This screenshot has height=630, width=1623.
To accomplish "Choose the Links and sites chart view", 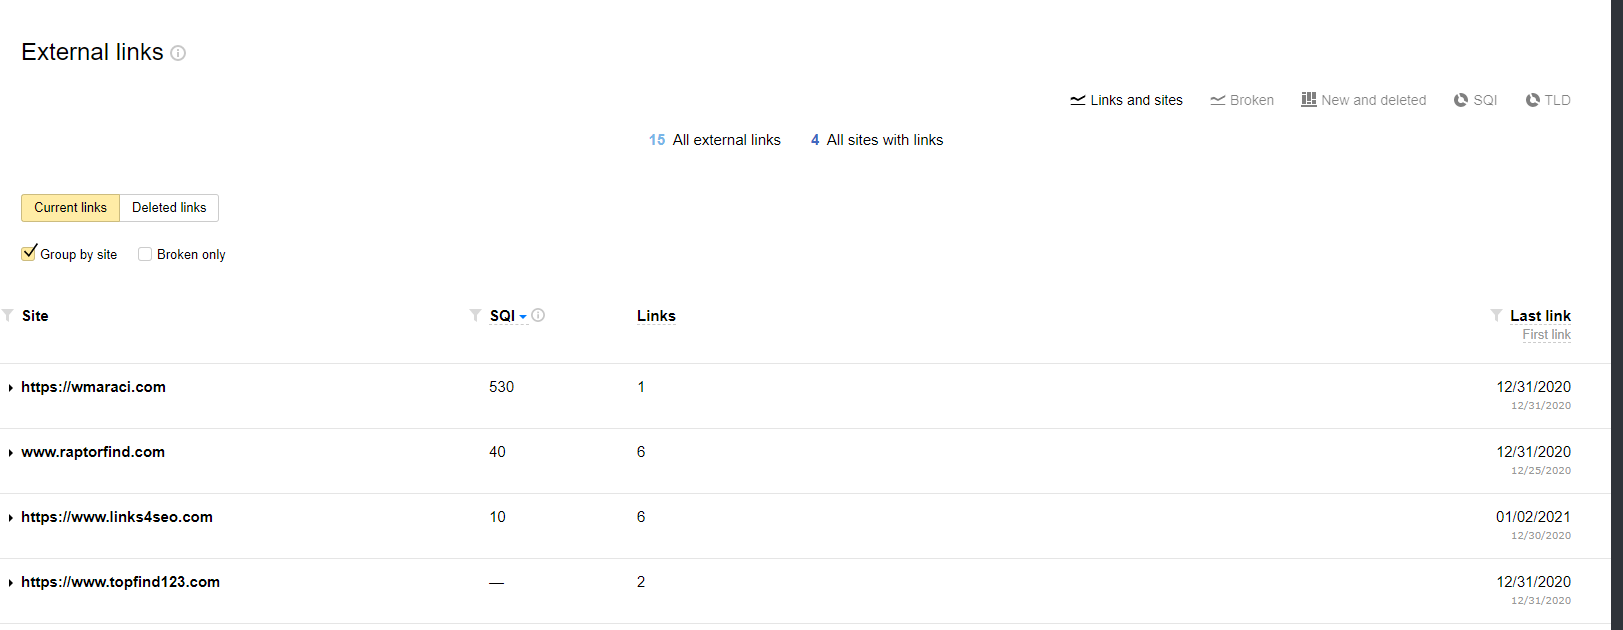I will [x=1126, y=100].
